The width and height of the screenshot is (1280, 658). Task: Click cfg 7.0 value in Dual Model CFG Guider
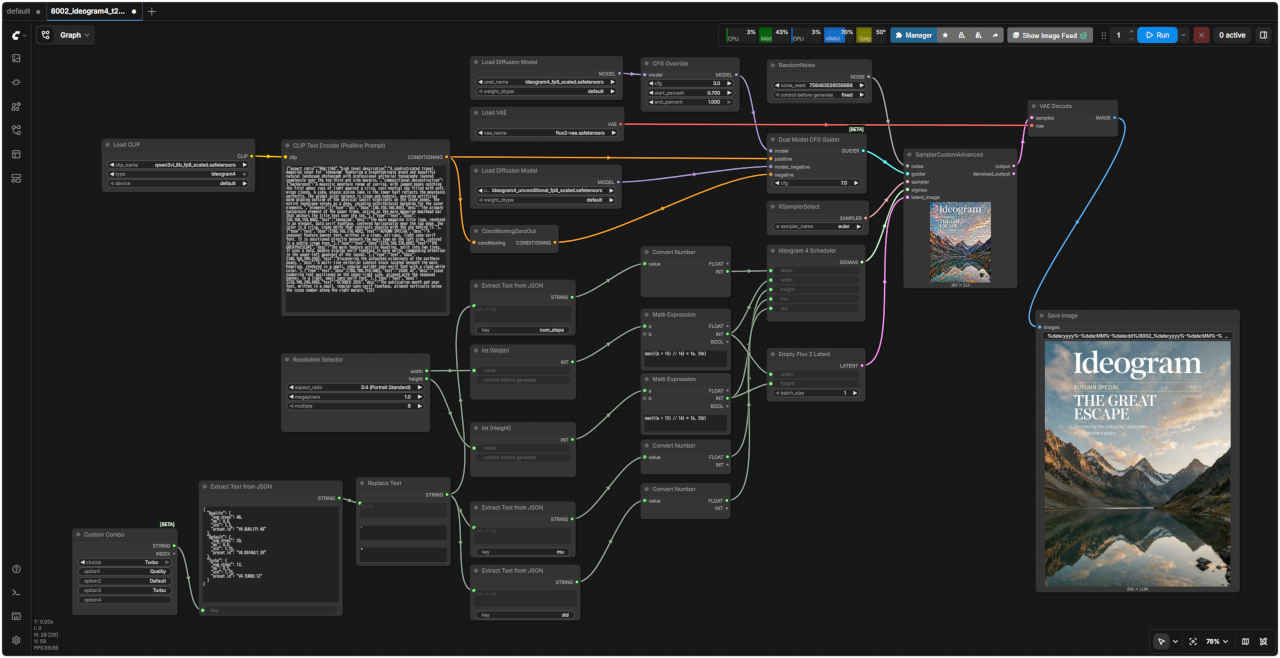coord(818,183)
